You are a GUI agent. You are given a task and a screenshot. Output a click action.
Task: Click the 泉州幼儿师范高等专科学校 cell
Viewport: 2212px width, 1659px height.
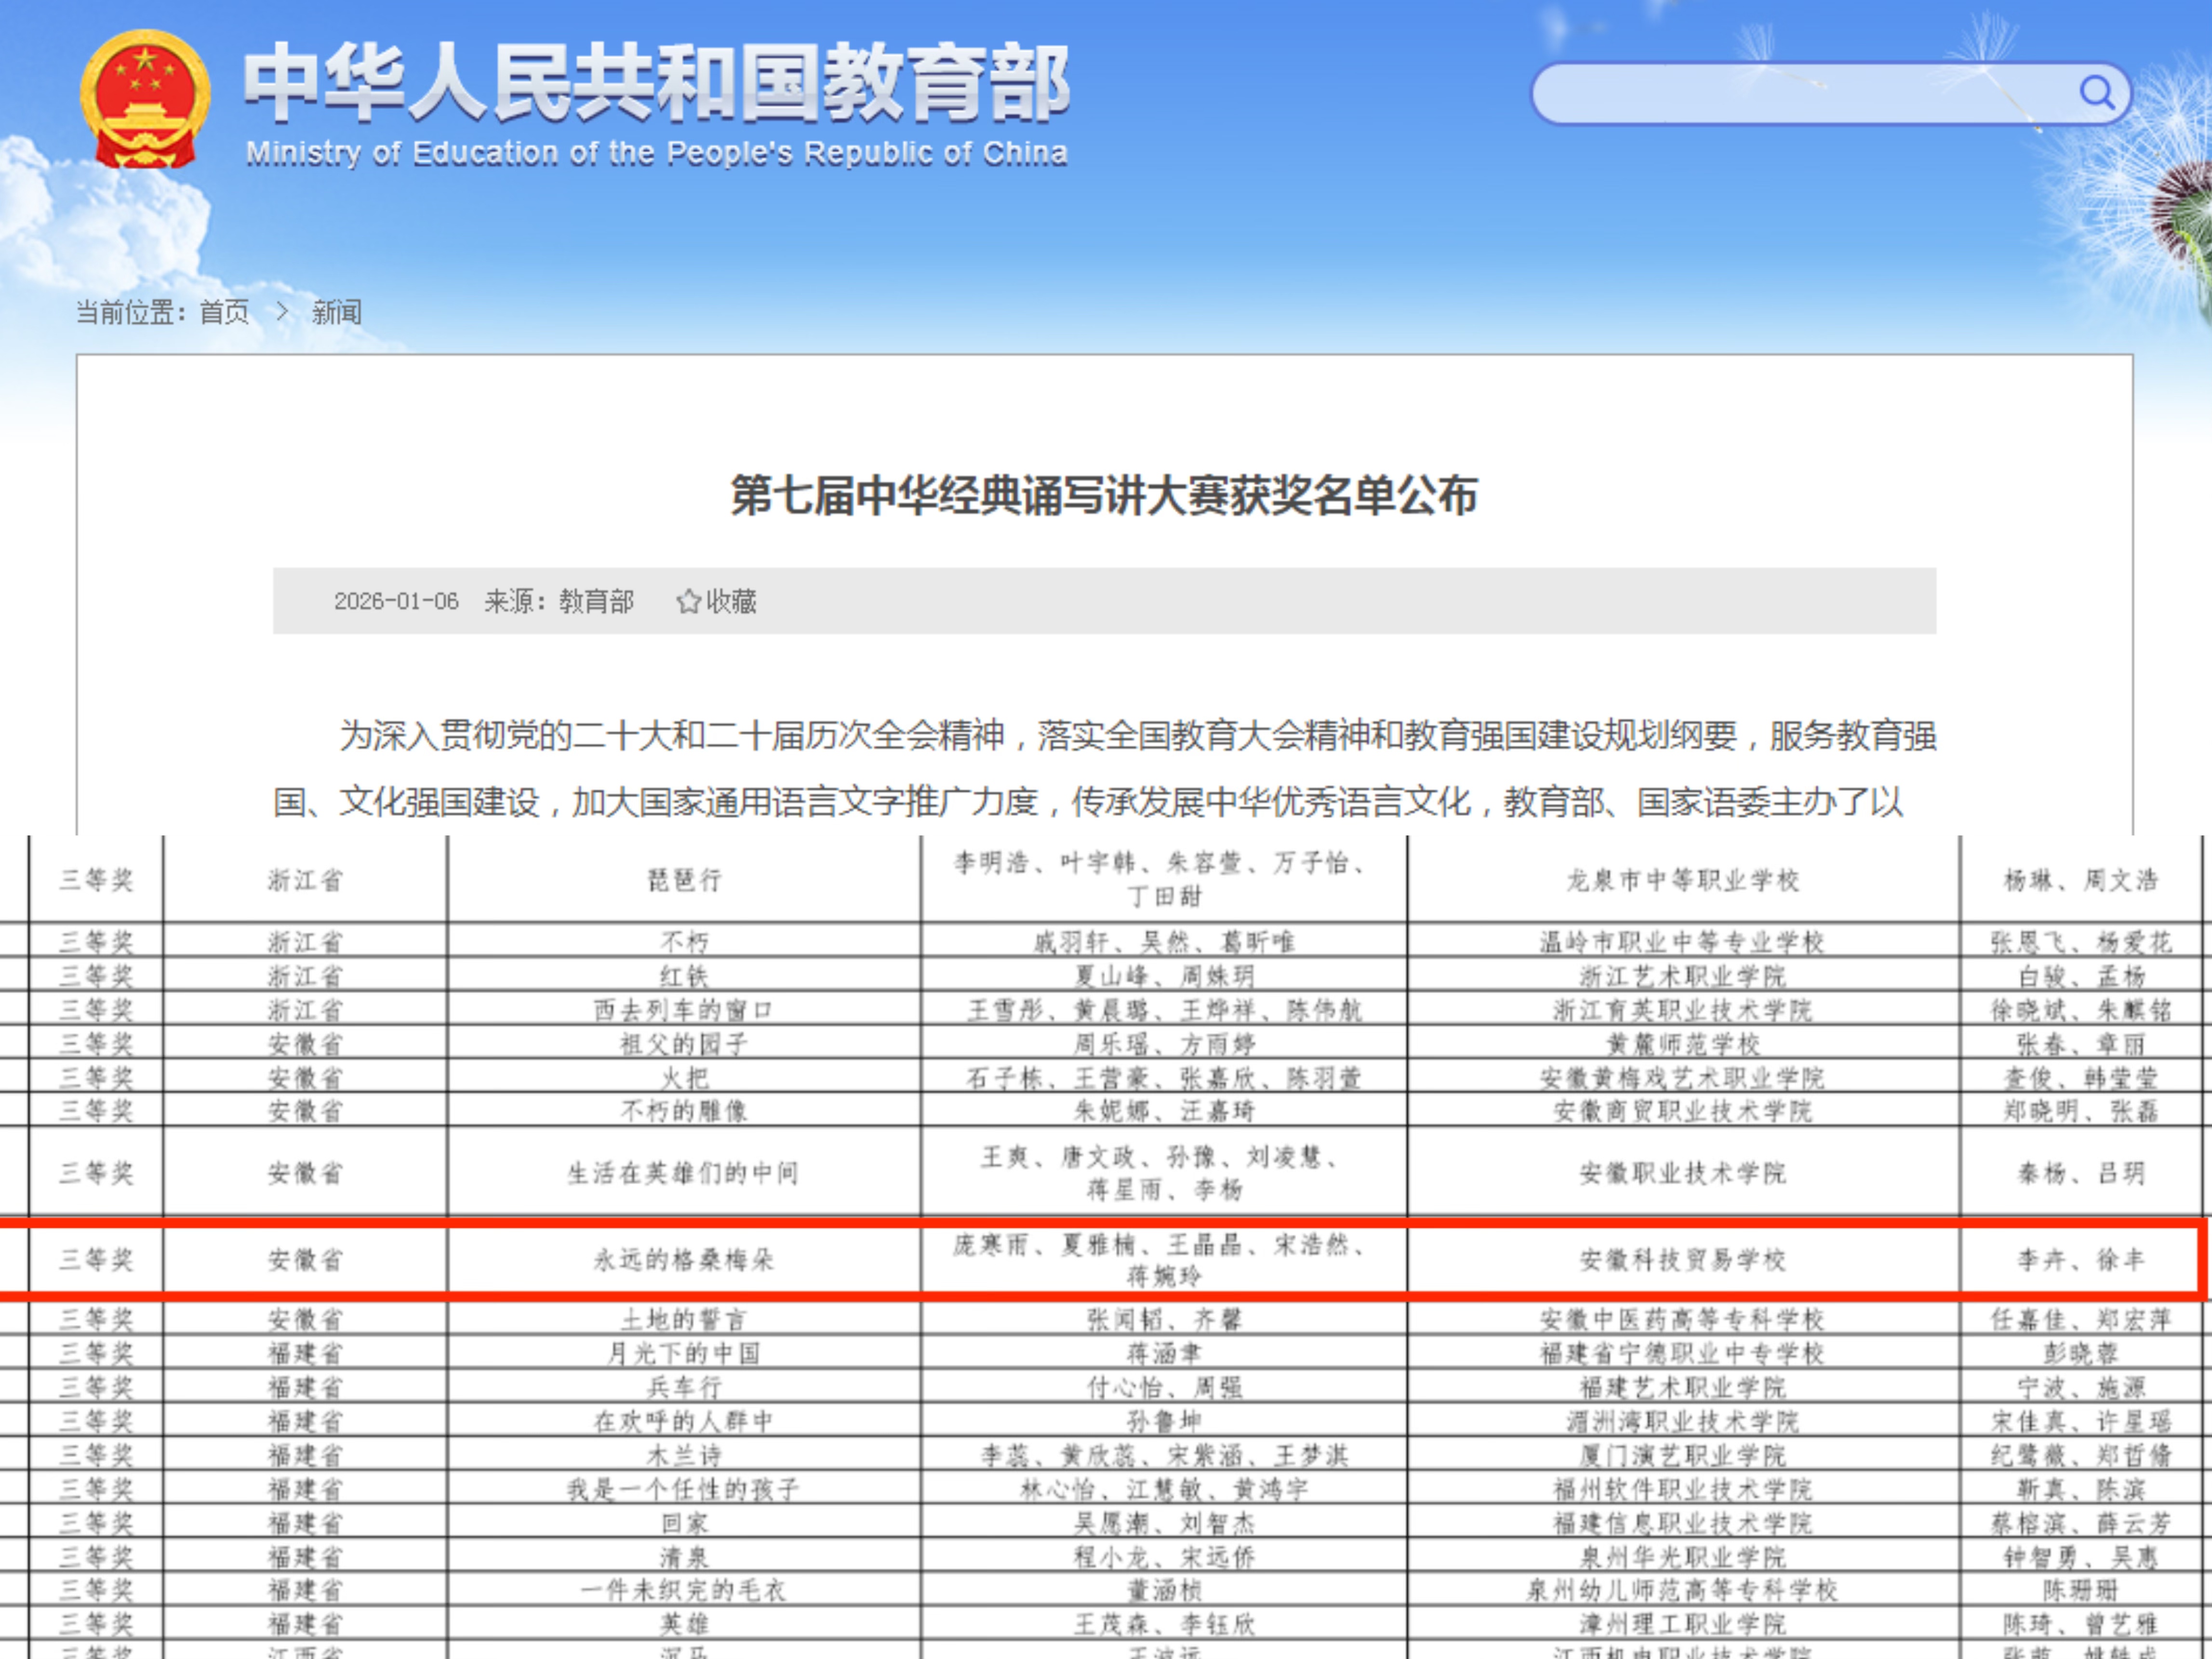1683,1590
